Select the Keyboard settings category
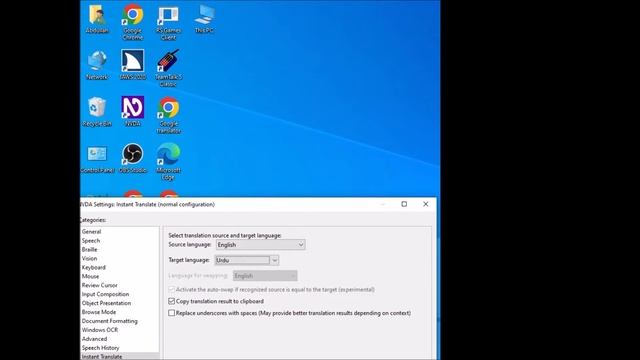640x360 pixels. (x=93, y=267)
